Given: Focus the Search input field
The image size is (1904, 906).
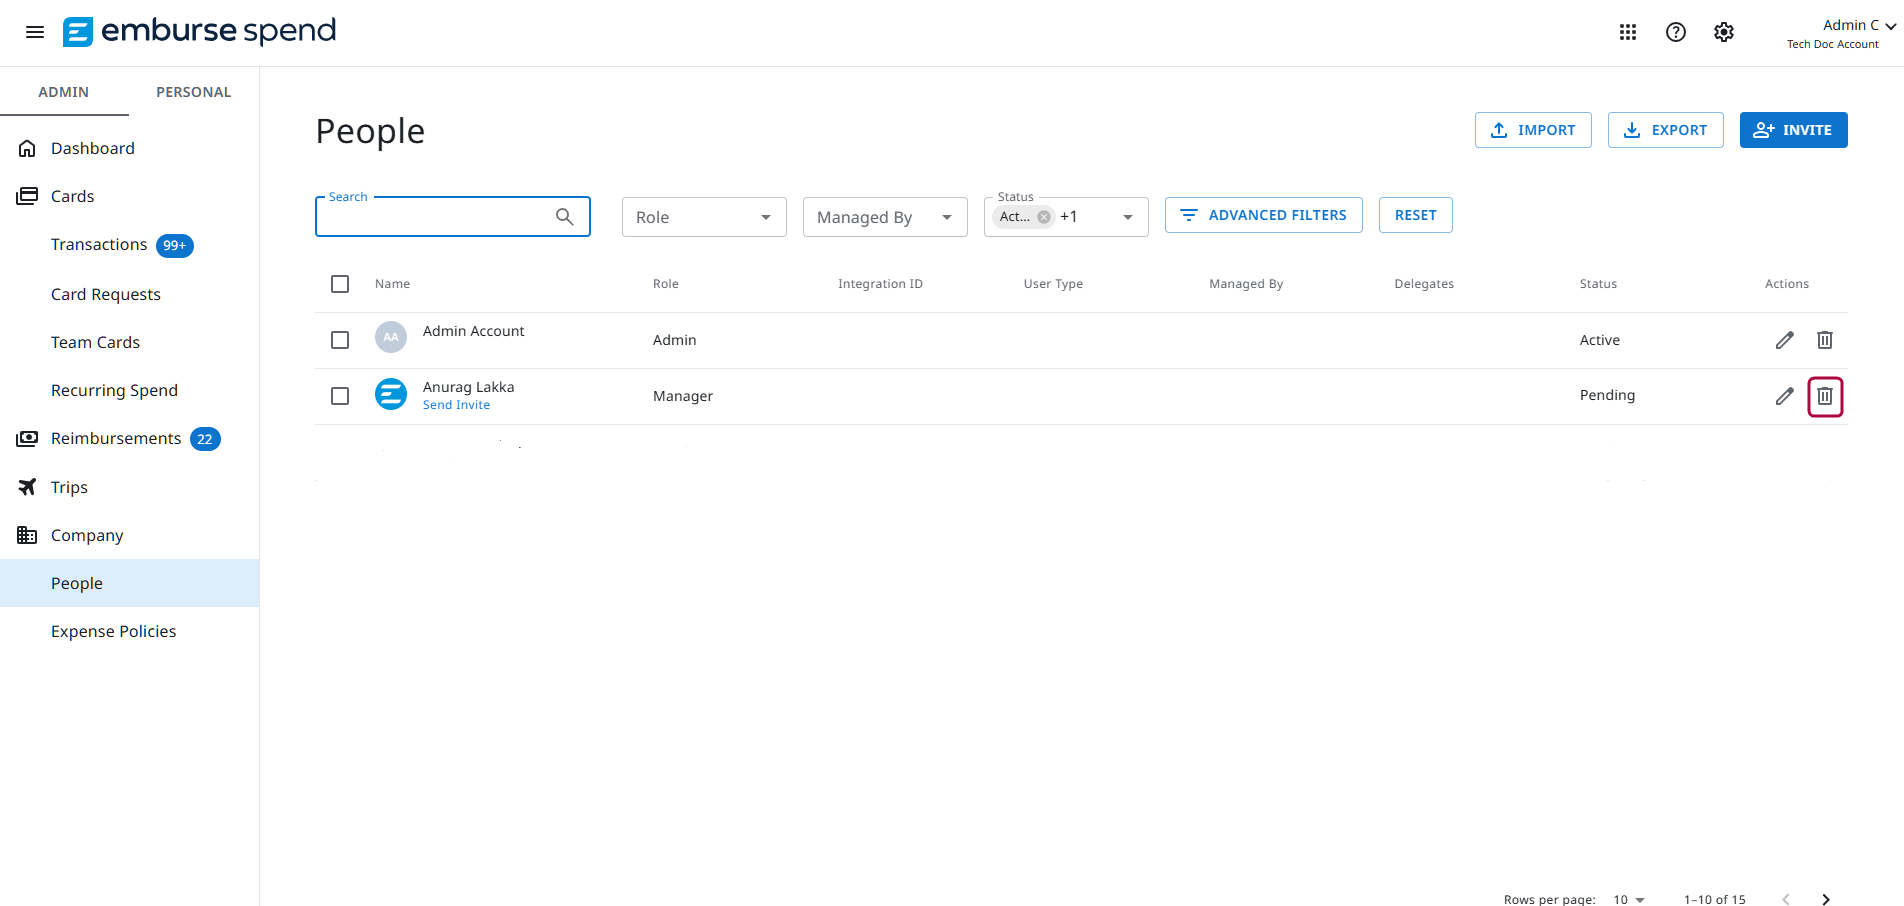Looking at the screenshot, I should [x=452, y=217].
